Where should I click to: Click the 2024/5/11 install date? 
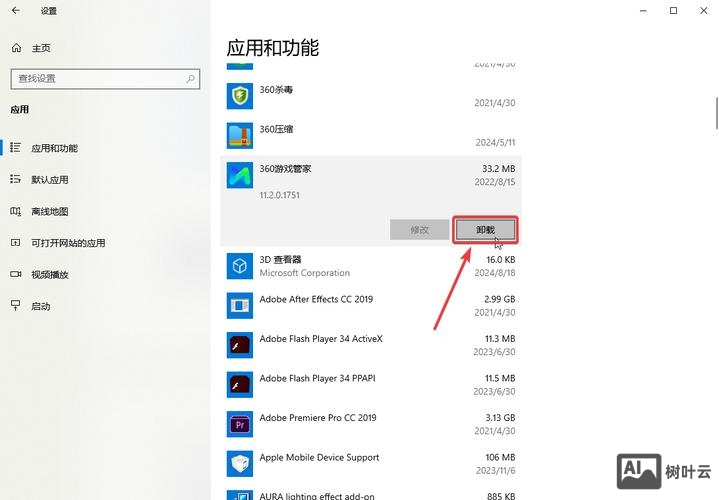pos(495,143)
